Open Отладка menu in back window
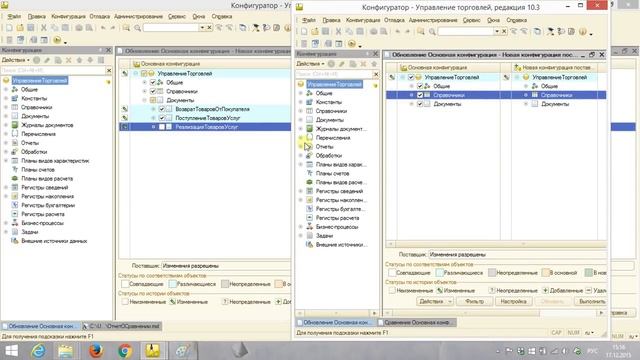The width and height of the screenshot is (640, 360). click(100, 16)
